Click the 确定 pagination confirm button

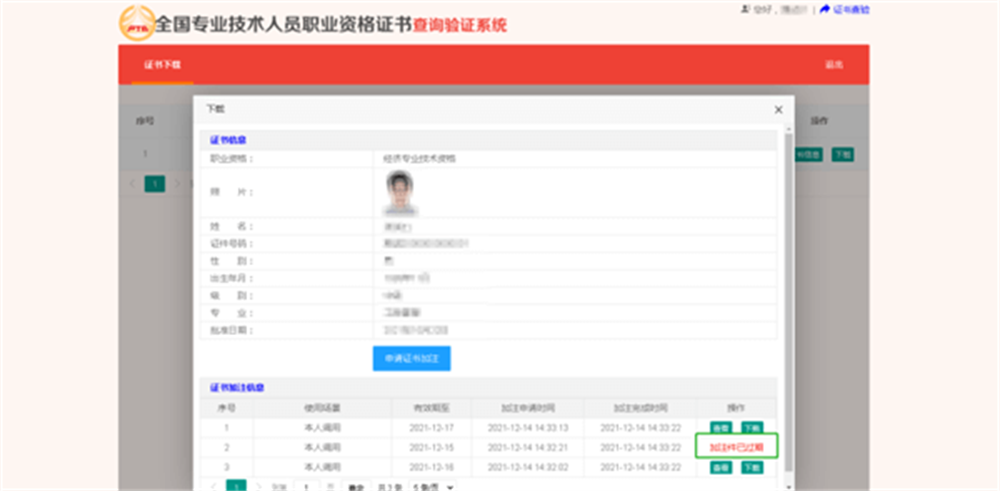[356, 487]
